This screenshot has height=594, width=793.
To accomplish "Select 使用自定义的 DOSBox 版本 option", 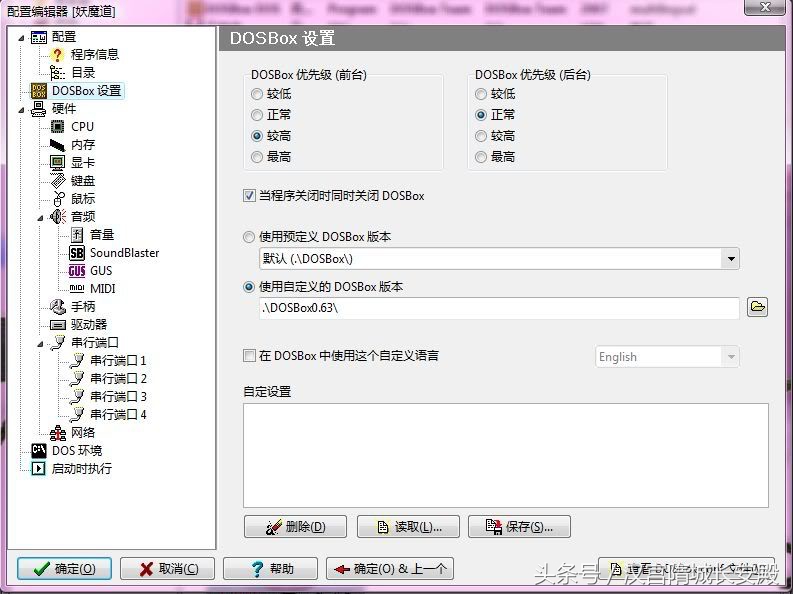I will [249, 287].
